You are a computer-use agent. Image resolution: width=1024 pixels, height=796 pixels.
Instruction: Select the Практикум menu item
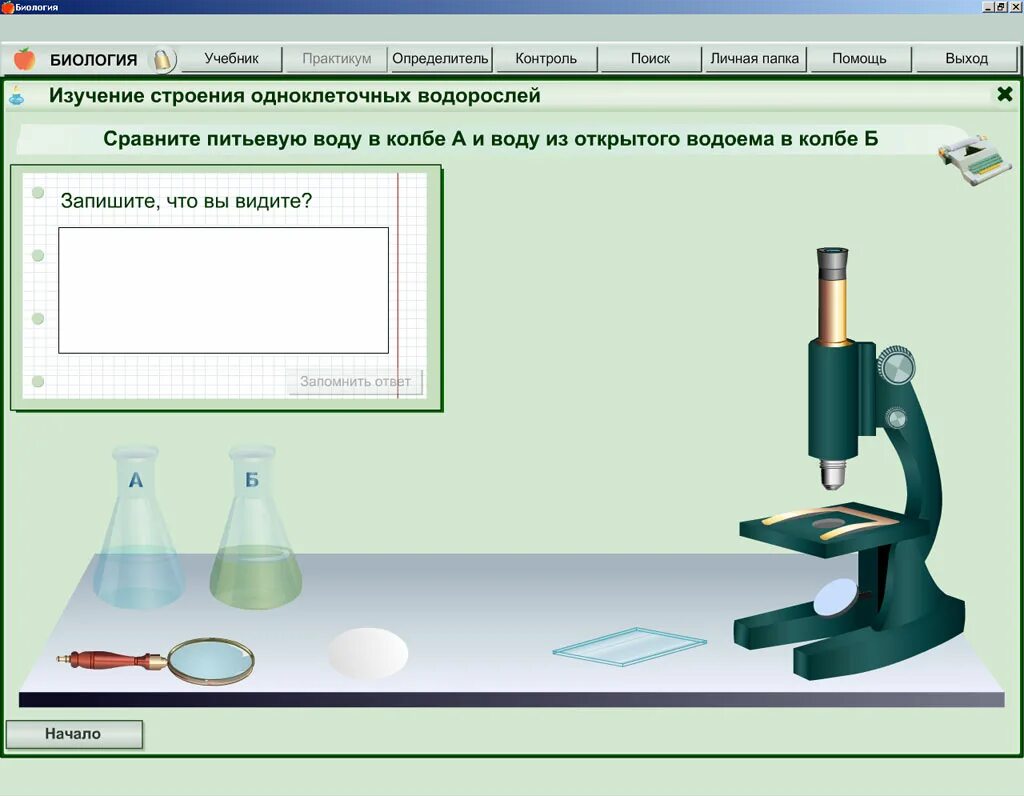(x=336, y=59)
